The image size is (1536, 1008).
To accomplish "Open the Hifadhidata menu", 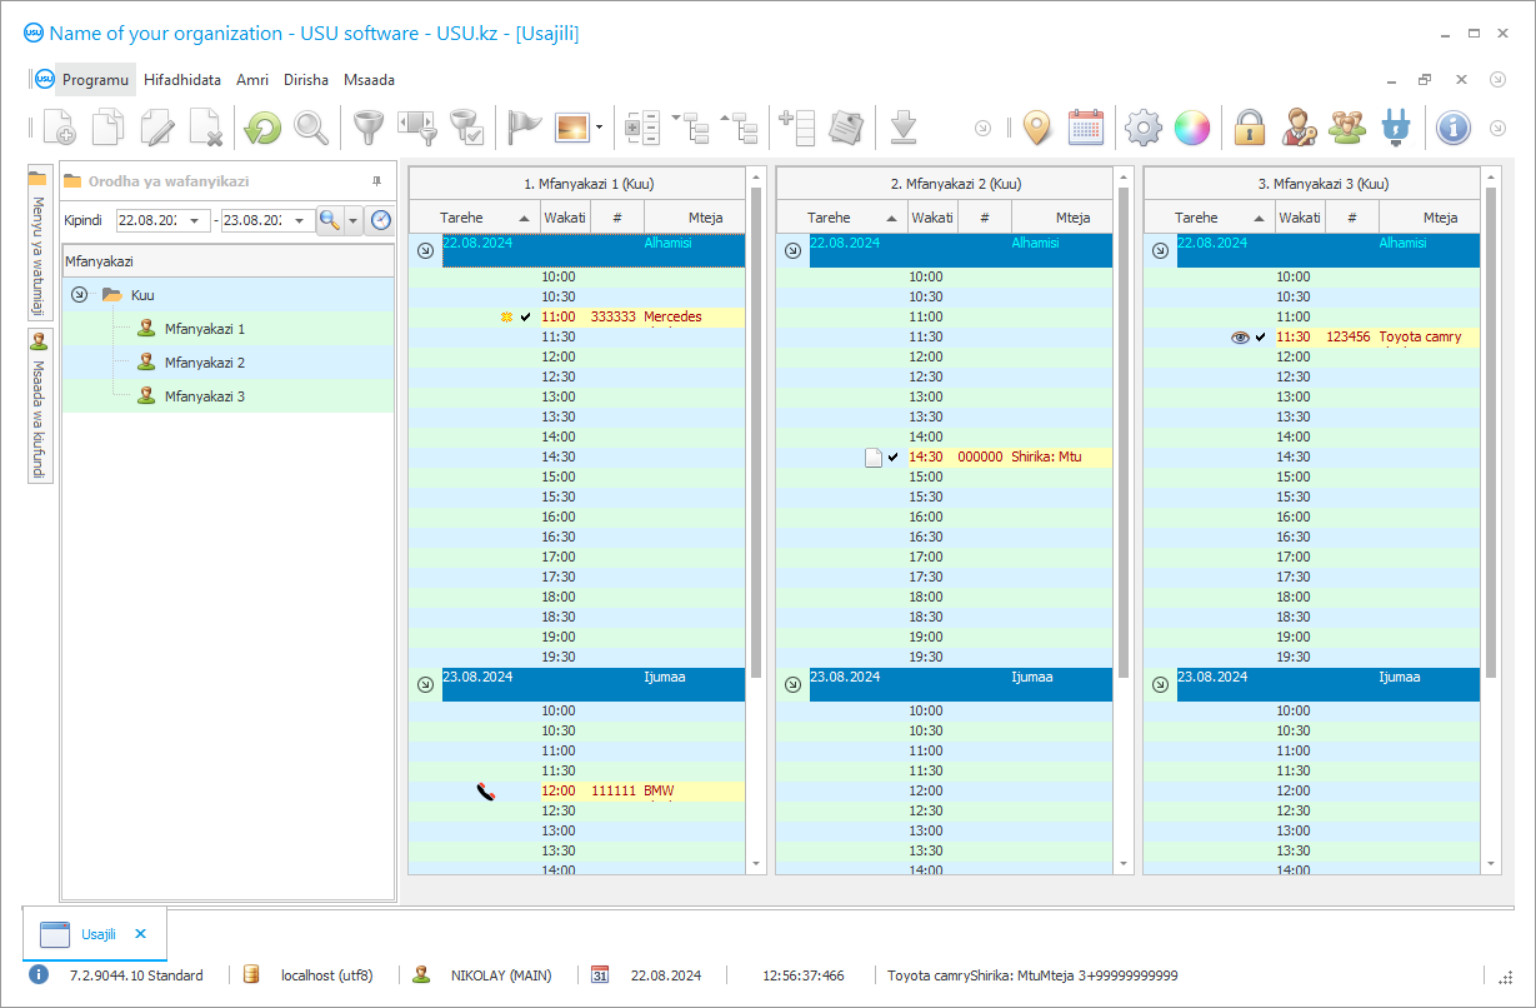I will [182, 80].
